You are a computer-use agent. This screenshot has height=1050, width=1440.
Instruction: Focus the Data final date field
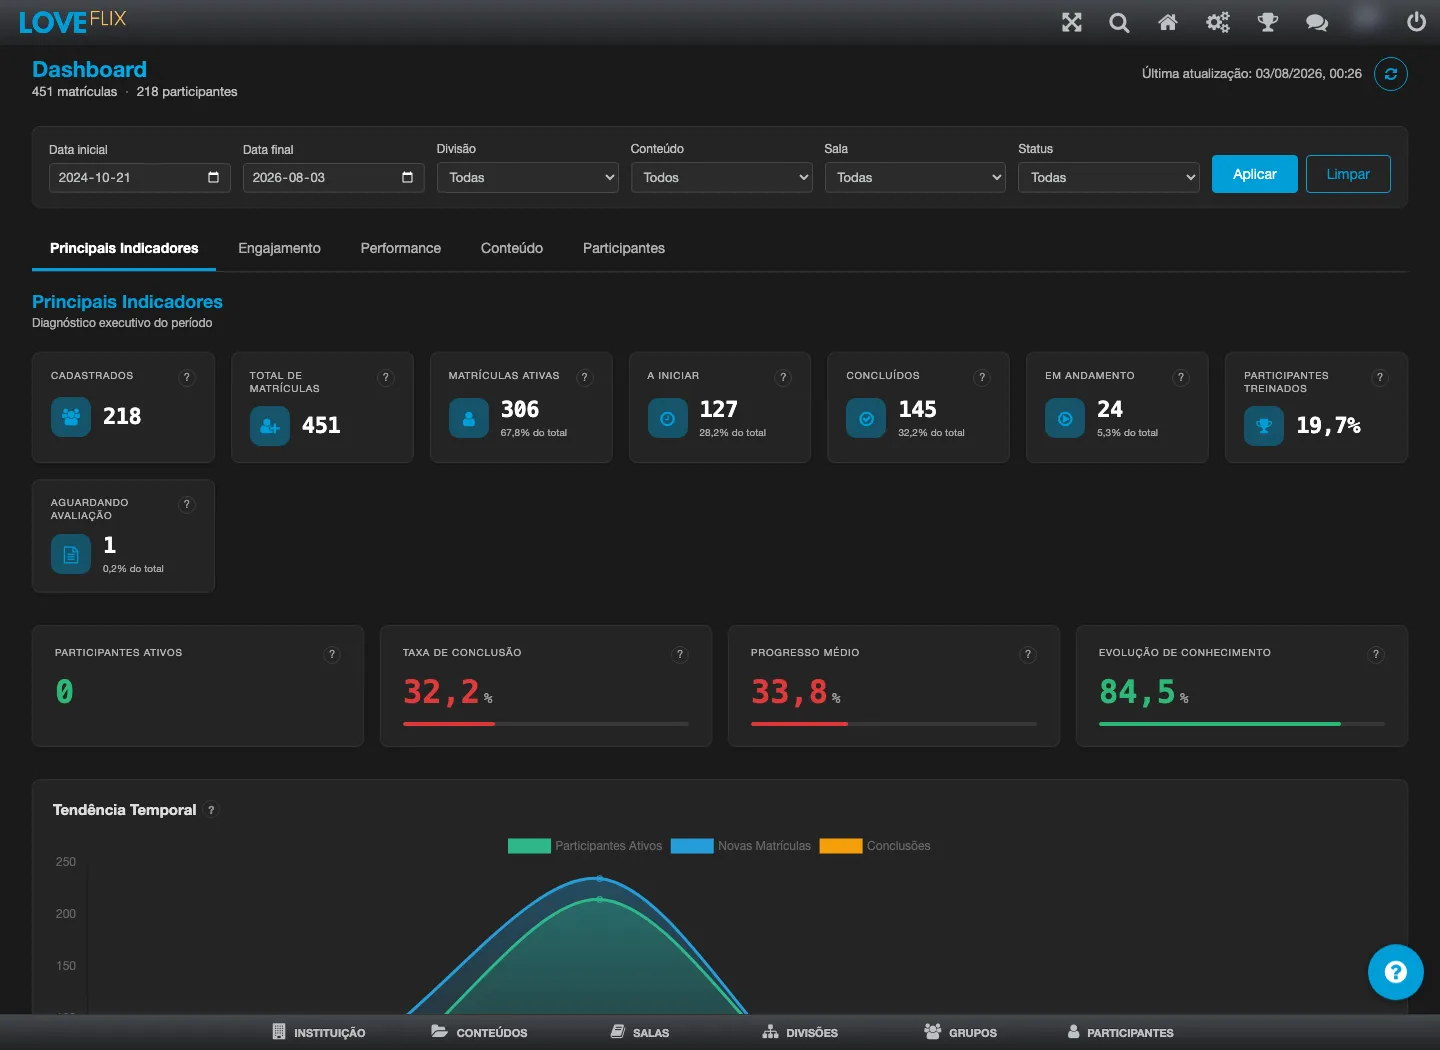click(x=334, y=178)
